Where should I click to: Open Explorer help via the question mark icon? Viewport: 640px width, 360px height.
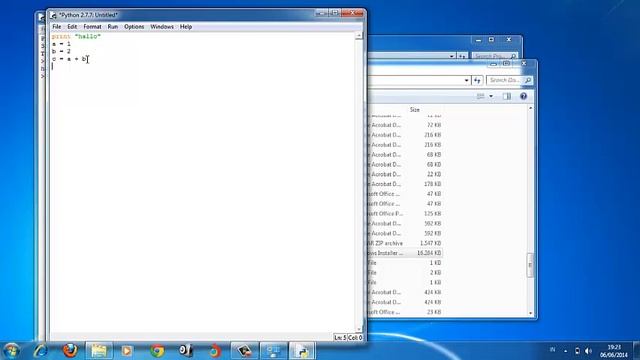(x=523, y=96)
